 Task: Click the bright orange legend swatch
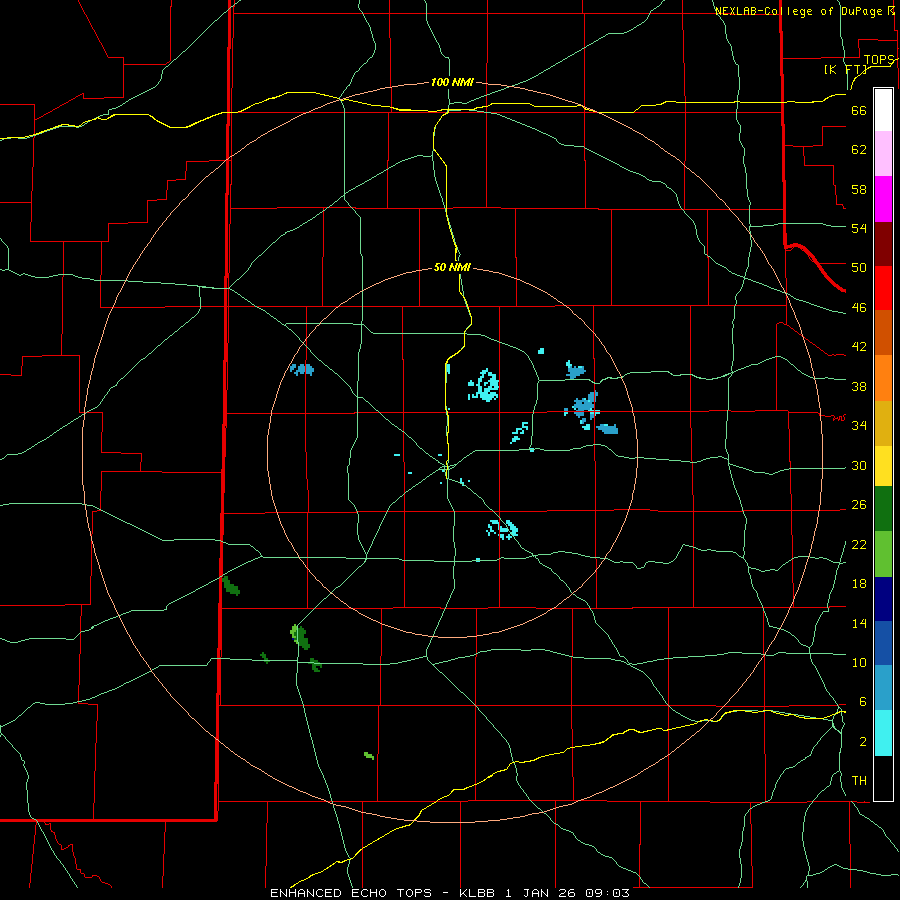(x=883, y=378)
